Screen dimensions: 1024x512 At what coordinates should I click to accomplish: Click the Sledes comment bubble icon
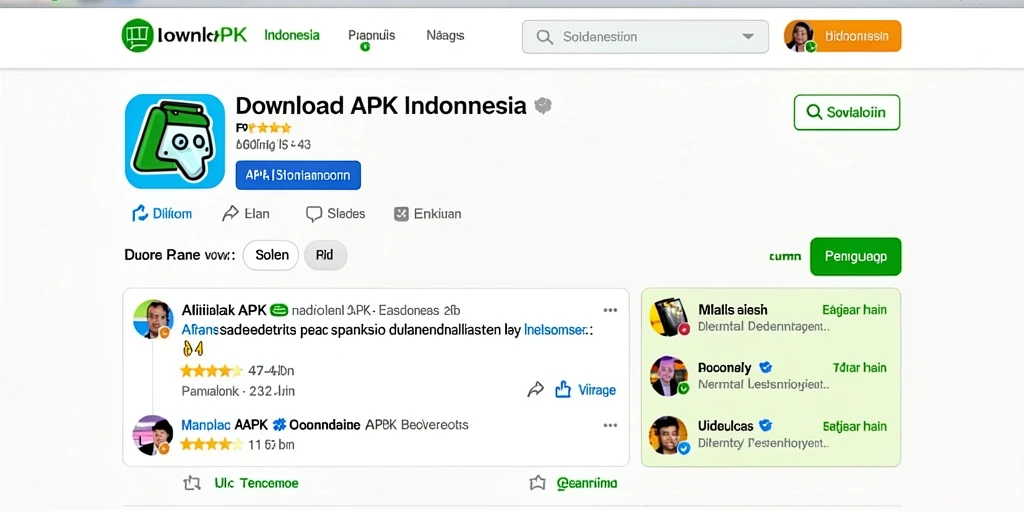pyautogui.click(x=314, y=214)
